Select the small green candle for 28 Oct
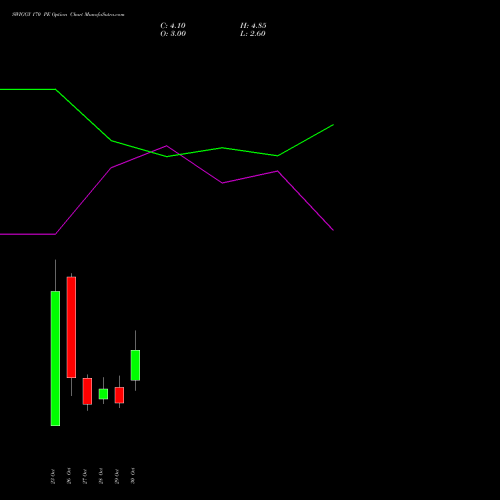This screenshot has height=500, width=500. (103, 394)
